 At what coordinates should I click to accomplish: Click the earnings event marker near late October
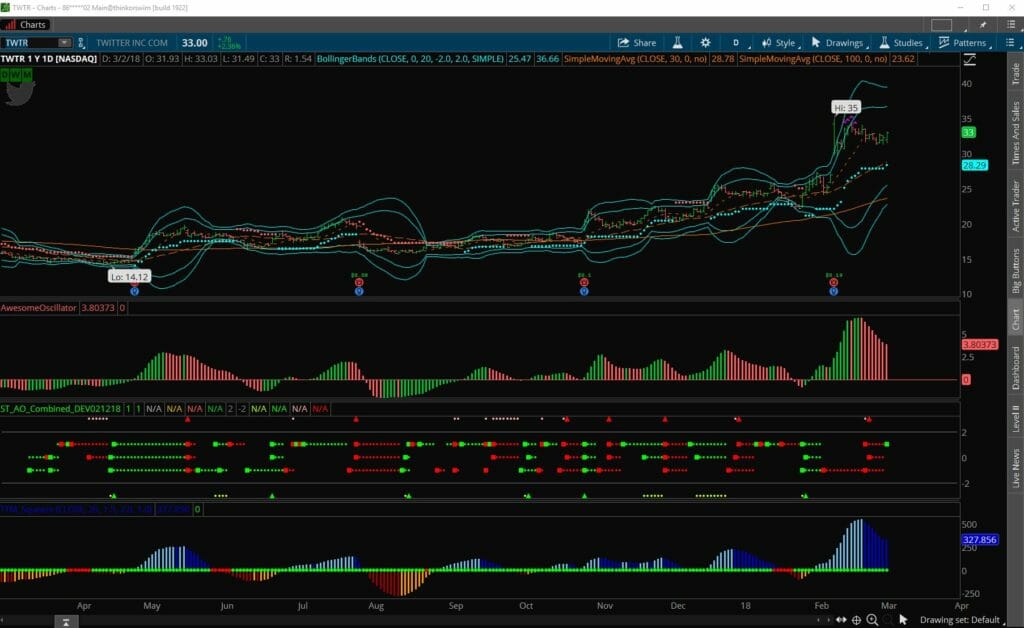[584, 283]
